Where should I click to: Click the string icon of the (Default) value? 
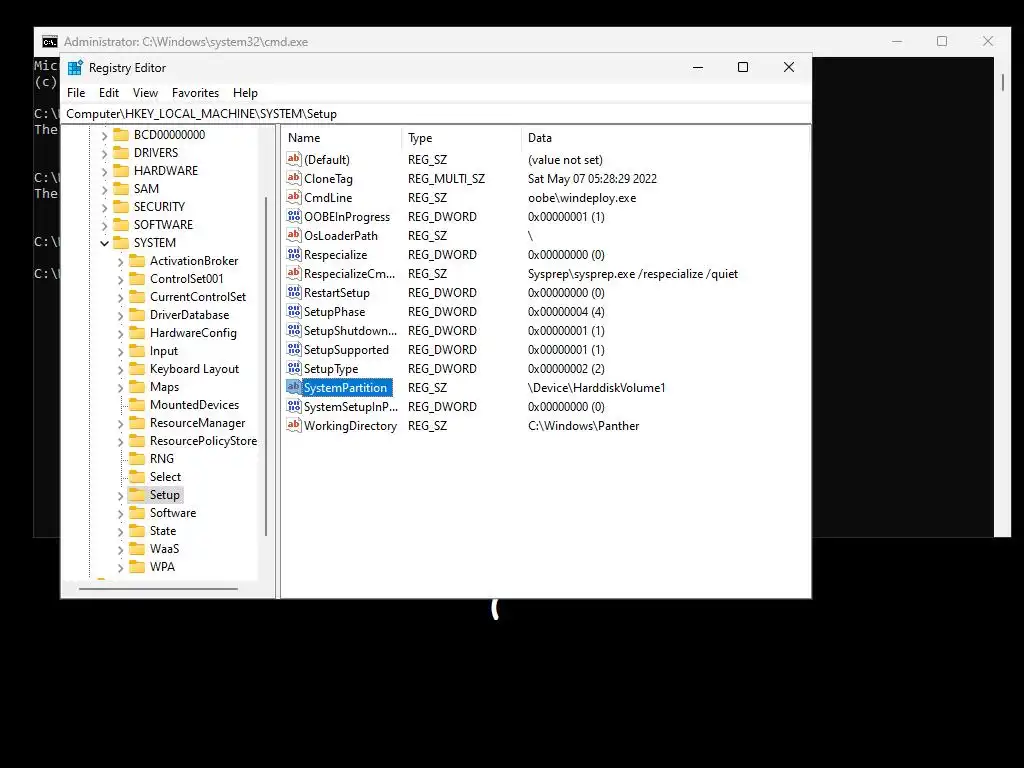click(294, 159)
